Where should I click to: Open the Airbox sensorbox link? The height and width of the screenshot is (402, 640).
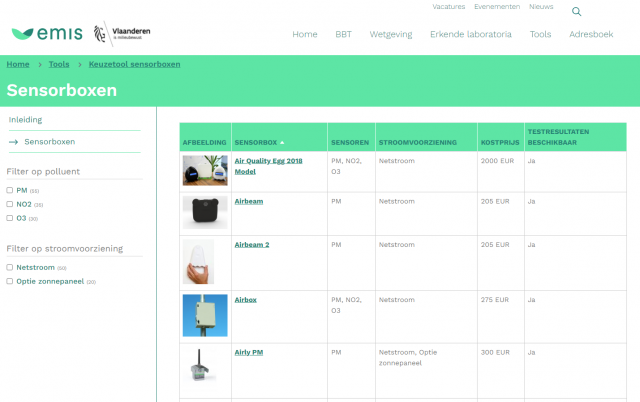pyautogui.click(x=245, y=300)
